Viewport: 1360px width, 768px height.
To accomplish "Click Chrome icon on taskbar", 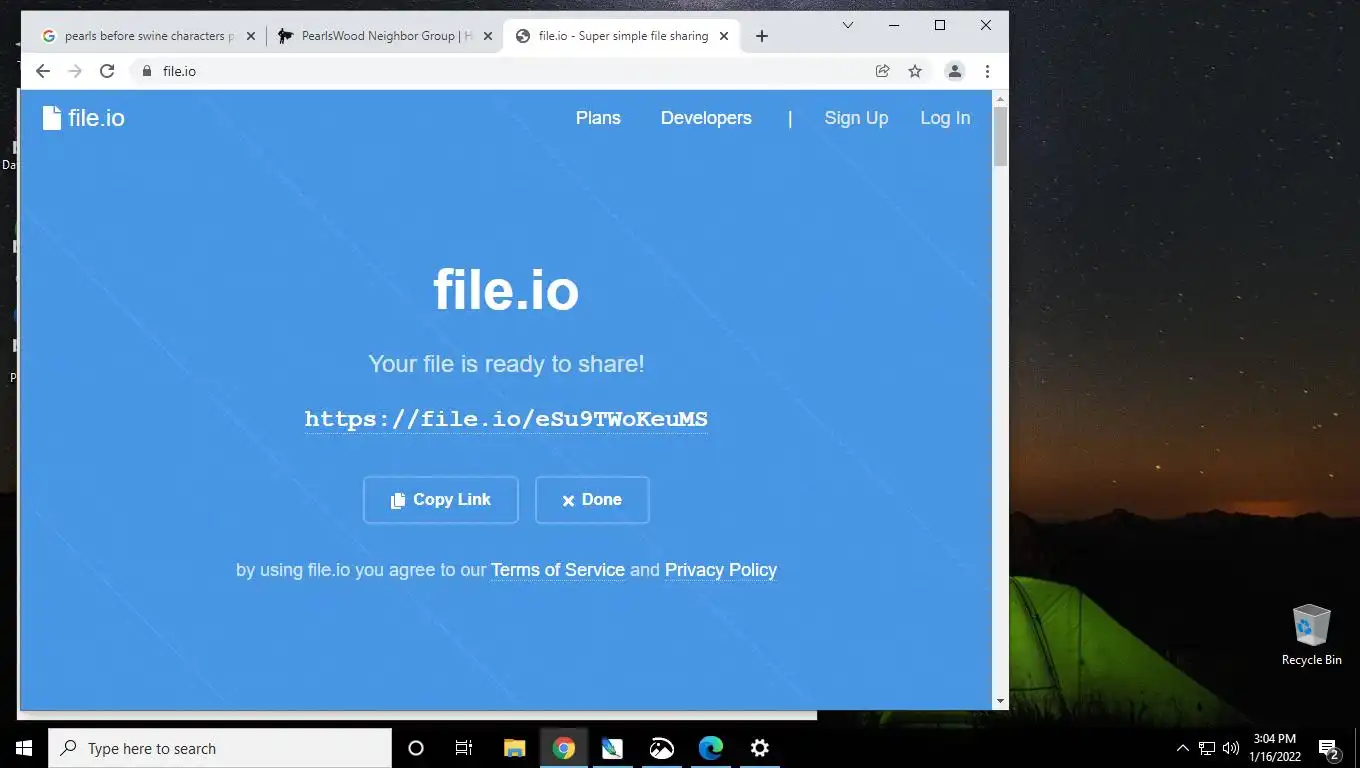I will pos(564,748).
